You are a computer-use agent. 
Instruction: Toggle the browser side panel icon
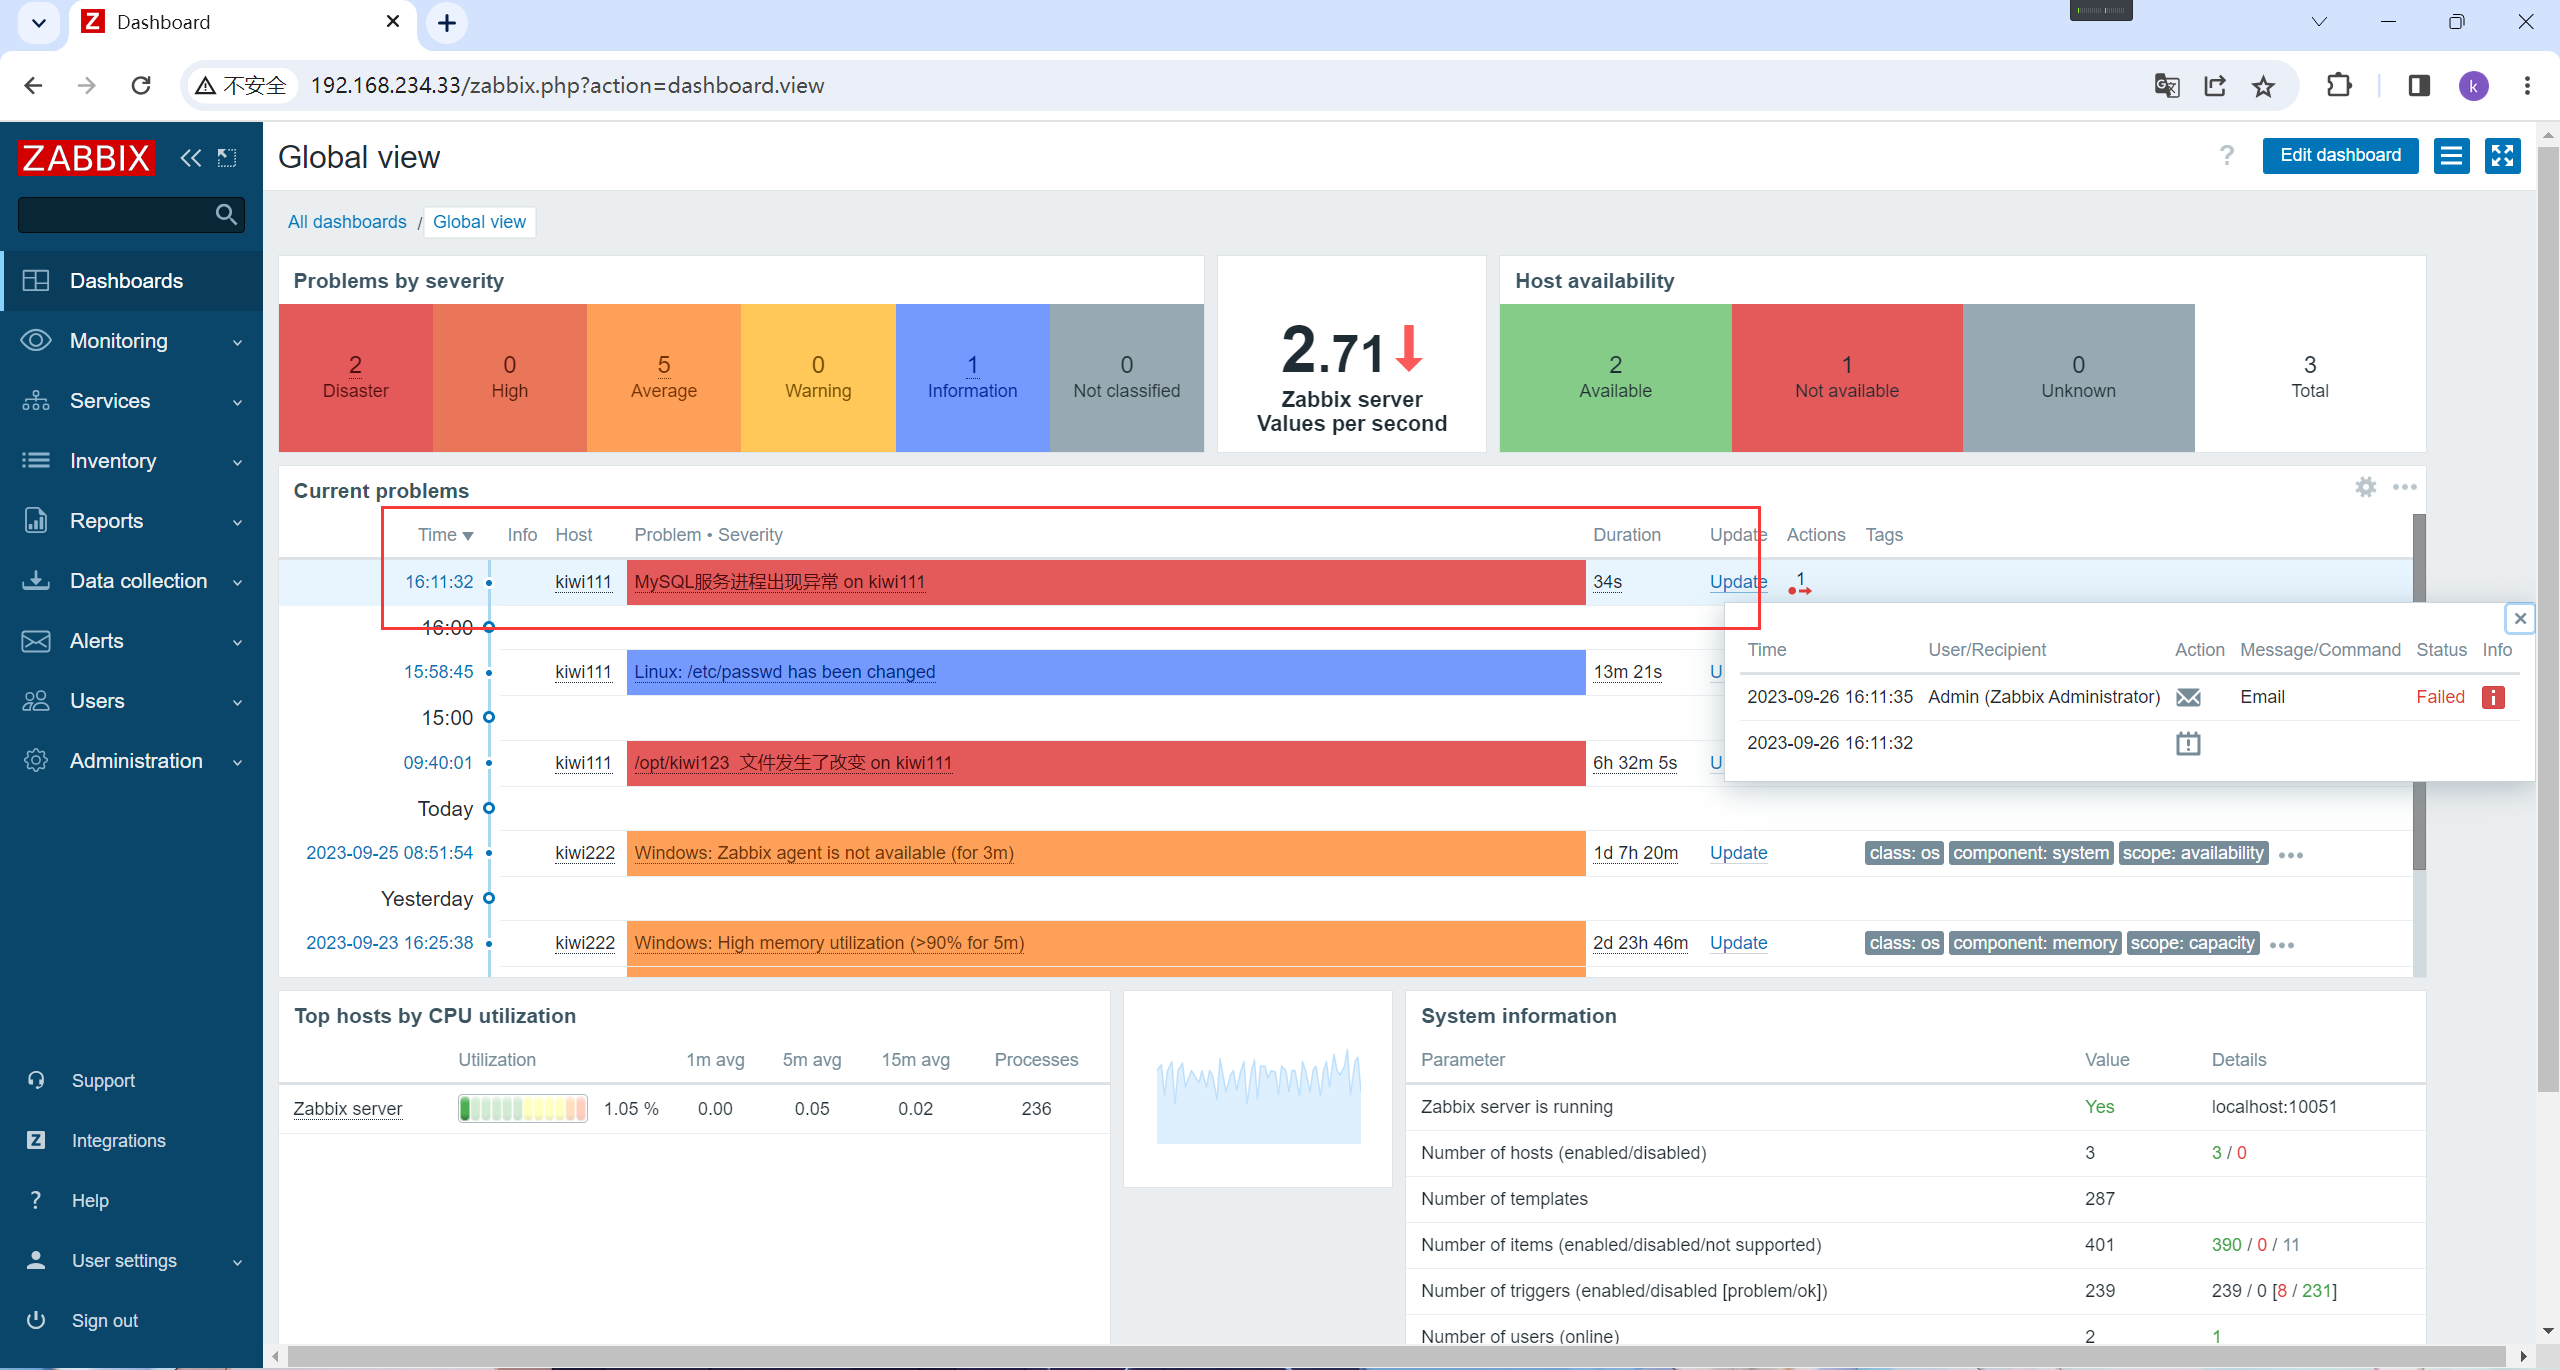click(x=2419, y=86)
